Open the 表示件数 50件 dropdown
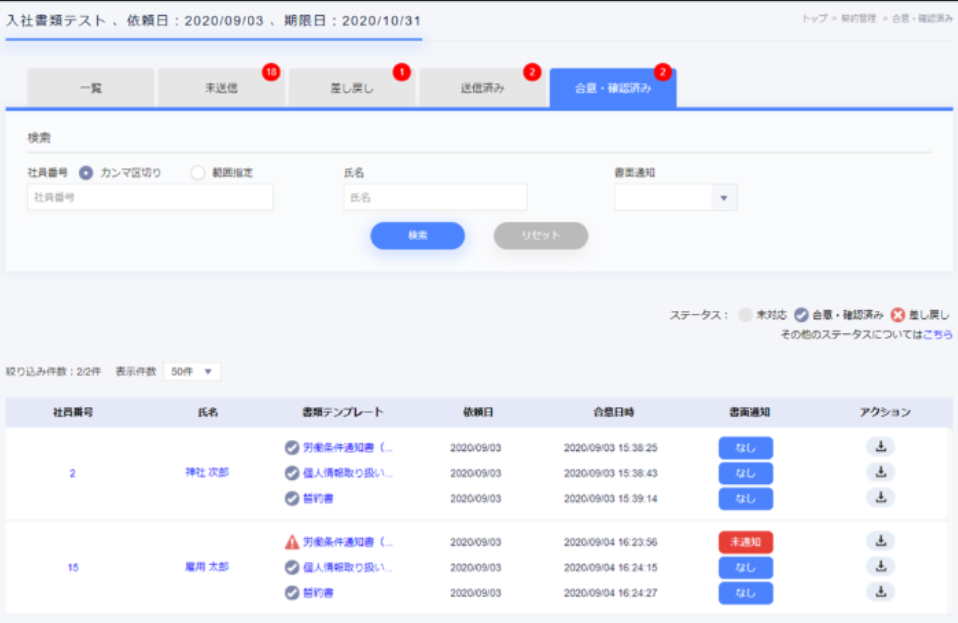Viewport: 958px width, 623px height. pos(192,371)
